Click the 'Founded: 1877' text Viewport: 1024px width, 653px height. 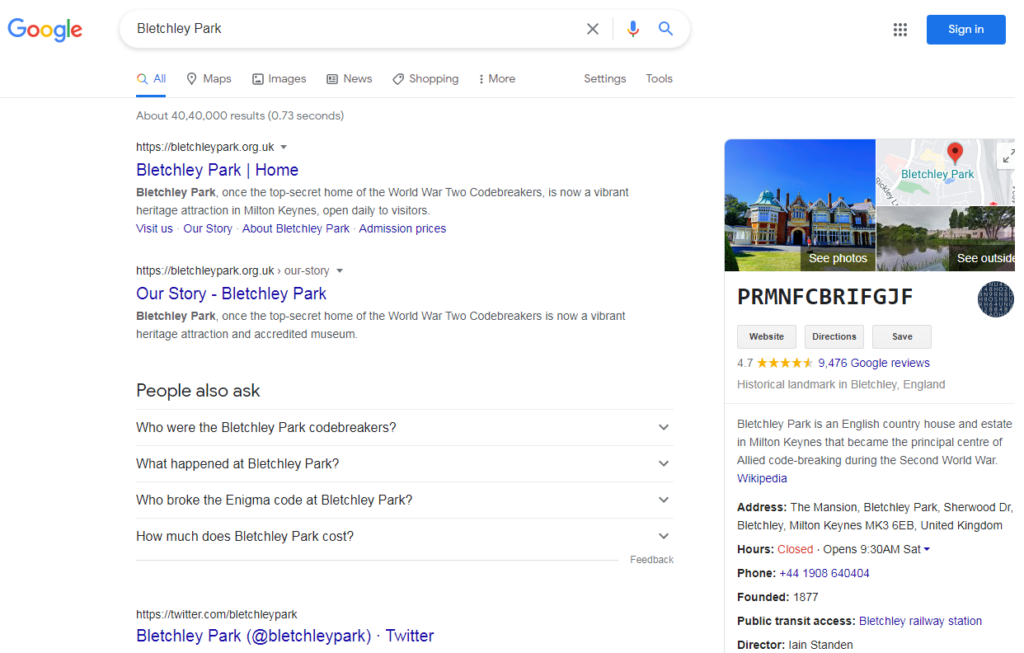coord(778,597)
